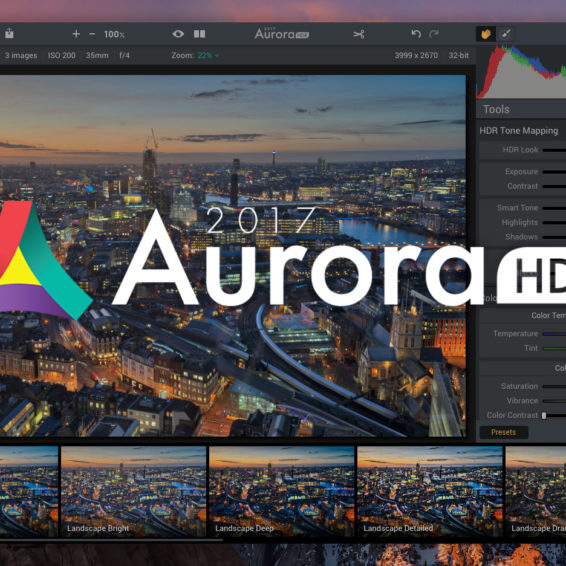Viewport: 566px width, 566px height.
Task: Click the yellow Presets button
Action: pyautogui.click(x=504, y=432)
